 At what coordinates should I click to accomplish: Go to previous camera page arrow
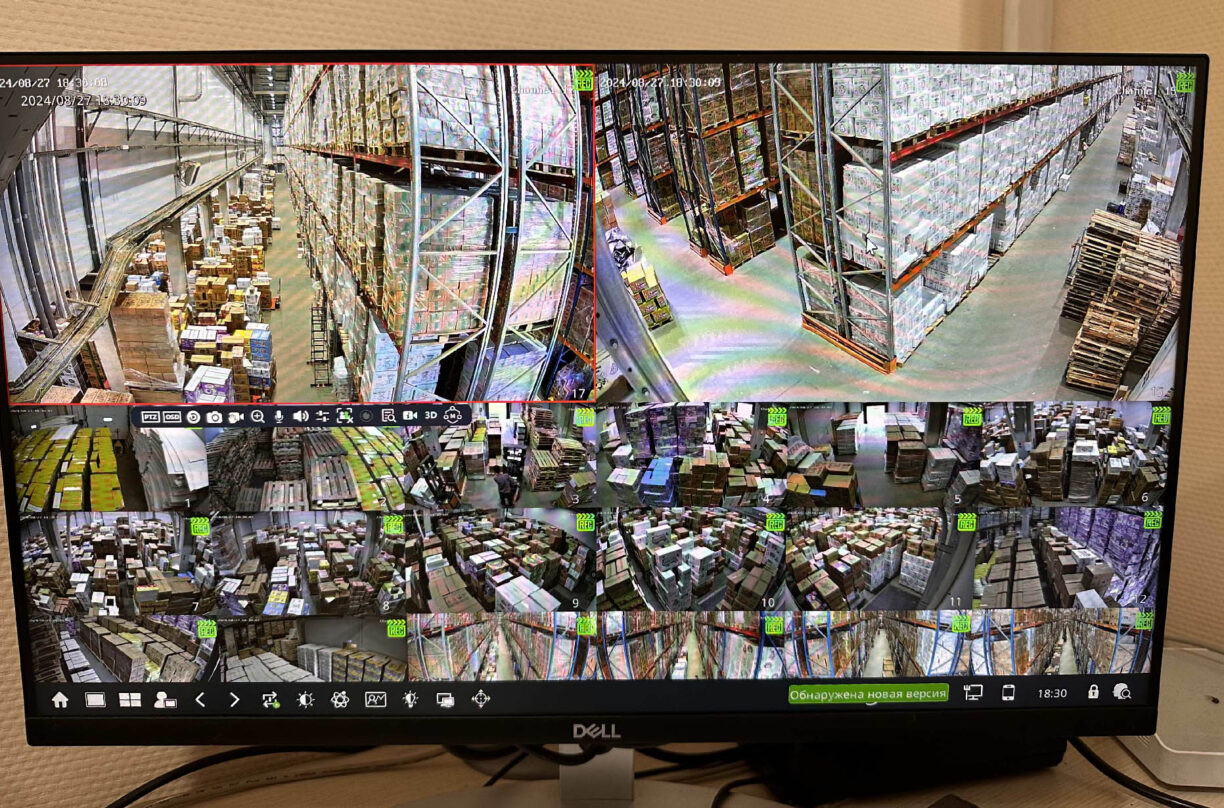pos(200,700)
